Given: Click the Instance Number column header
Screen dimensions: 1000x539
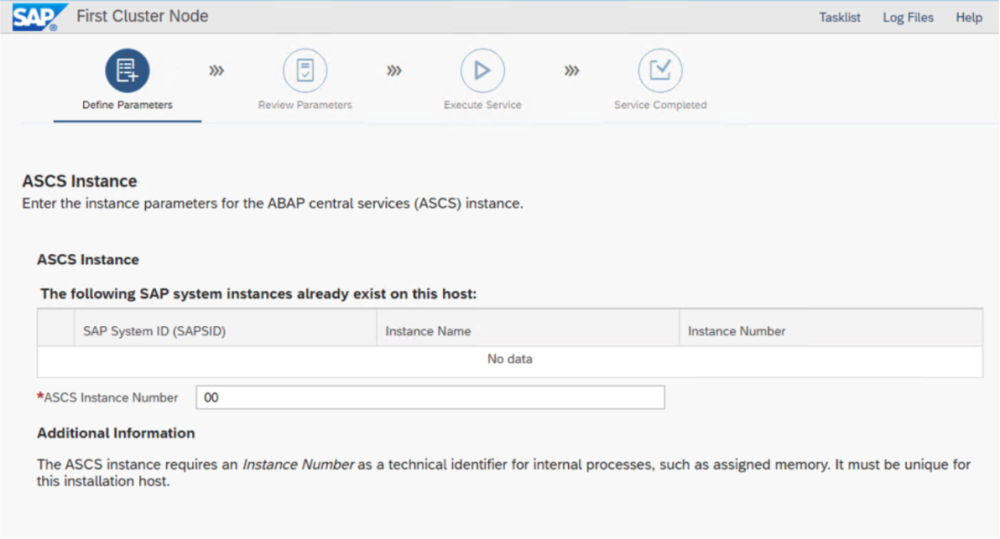Looking at the screenshot, I should 736,331.
